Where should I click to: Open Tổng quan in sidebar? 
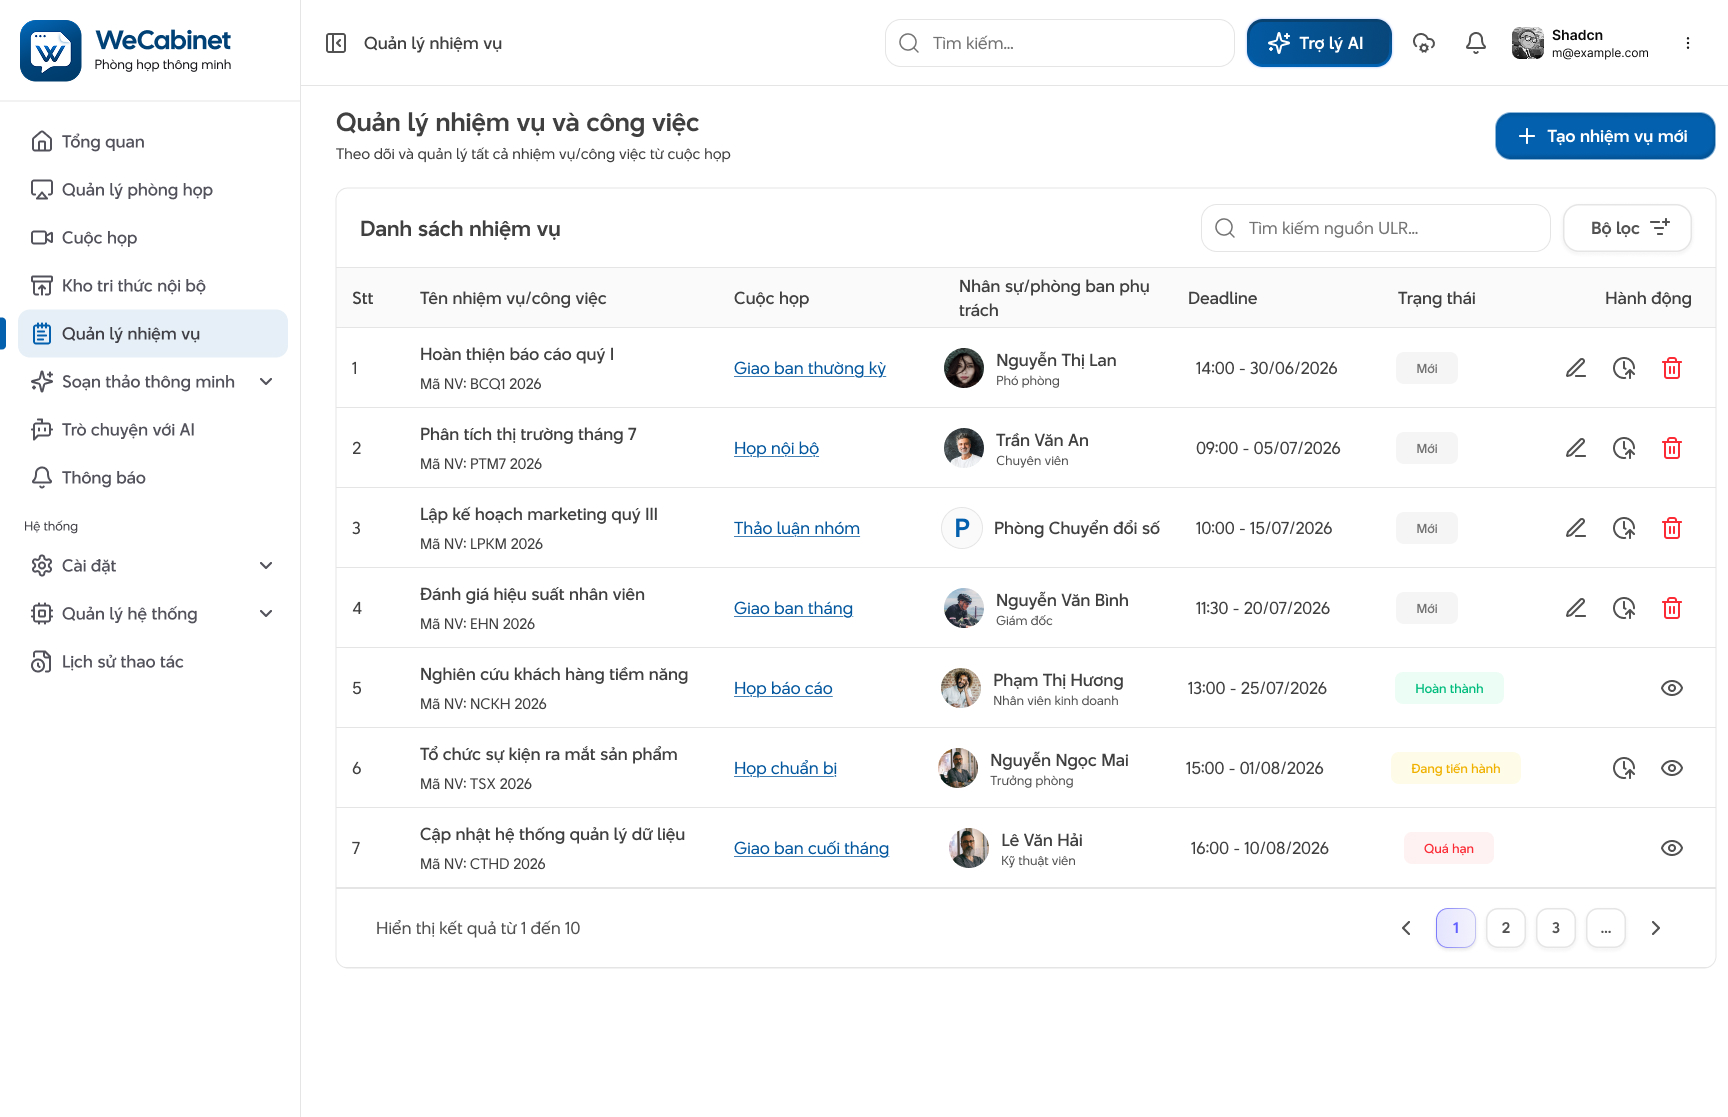pyautogui.click(x=153, y=142)
